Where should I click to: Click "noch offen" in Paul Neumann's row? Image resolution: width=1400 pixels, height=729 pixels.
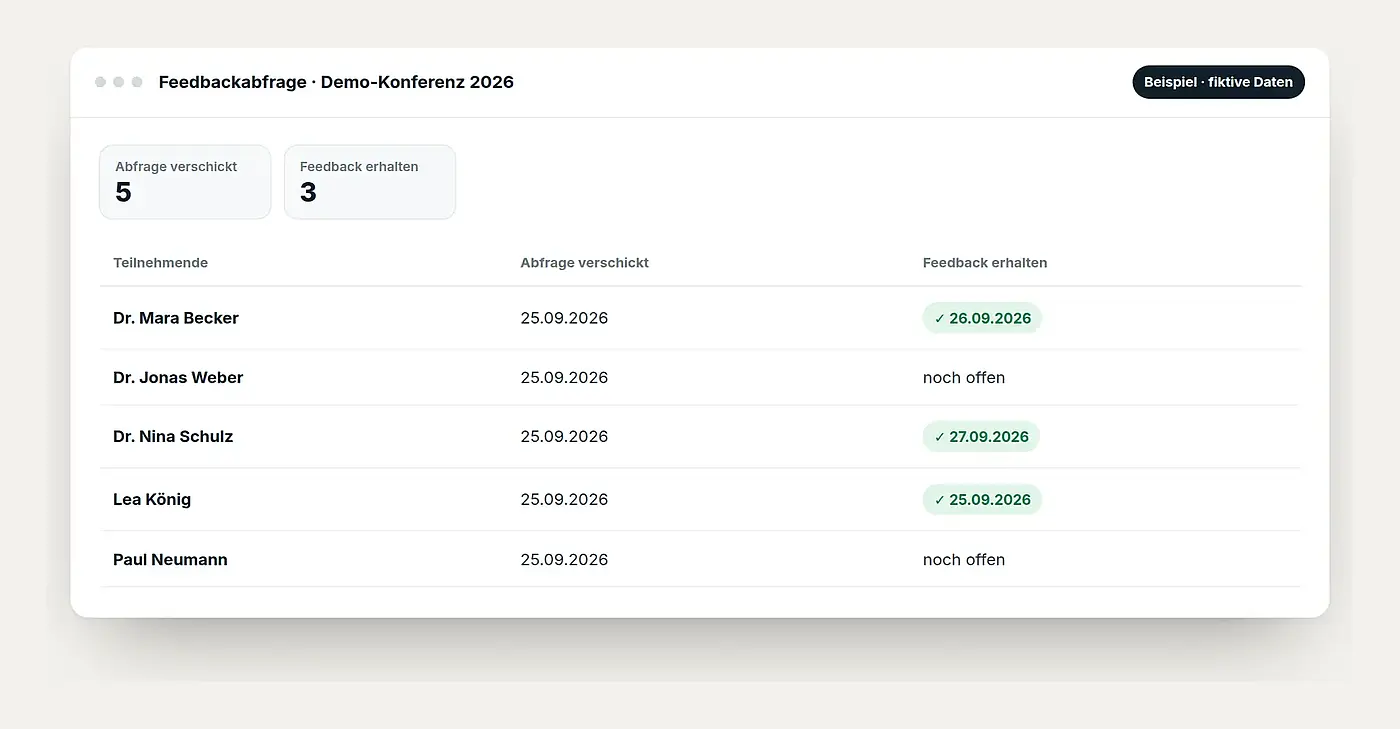(x=964, y=559)
